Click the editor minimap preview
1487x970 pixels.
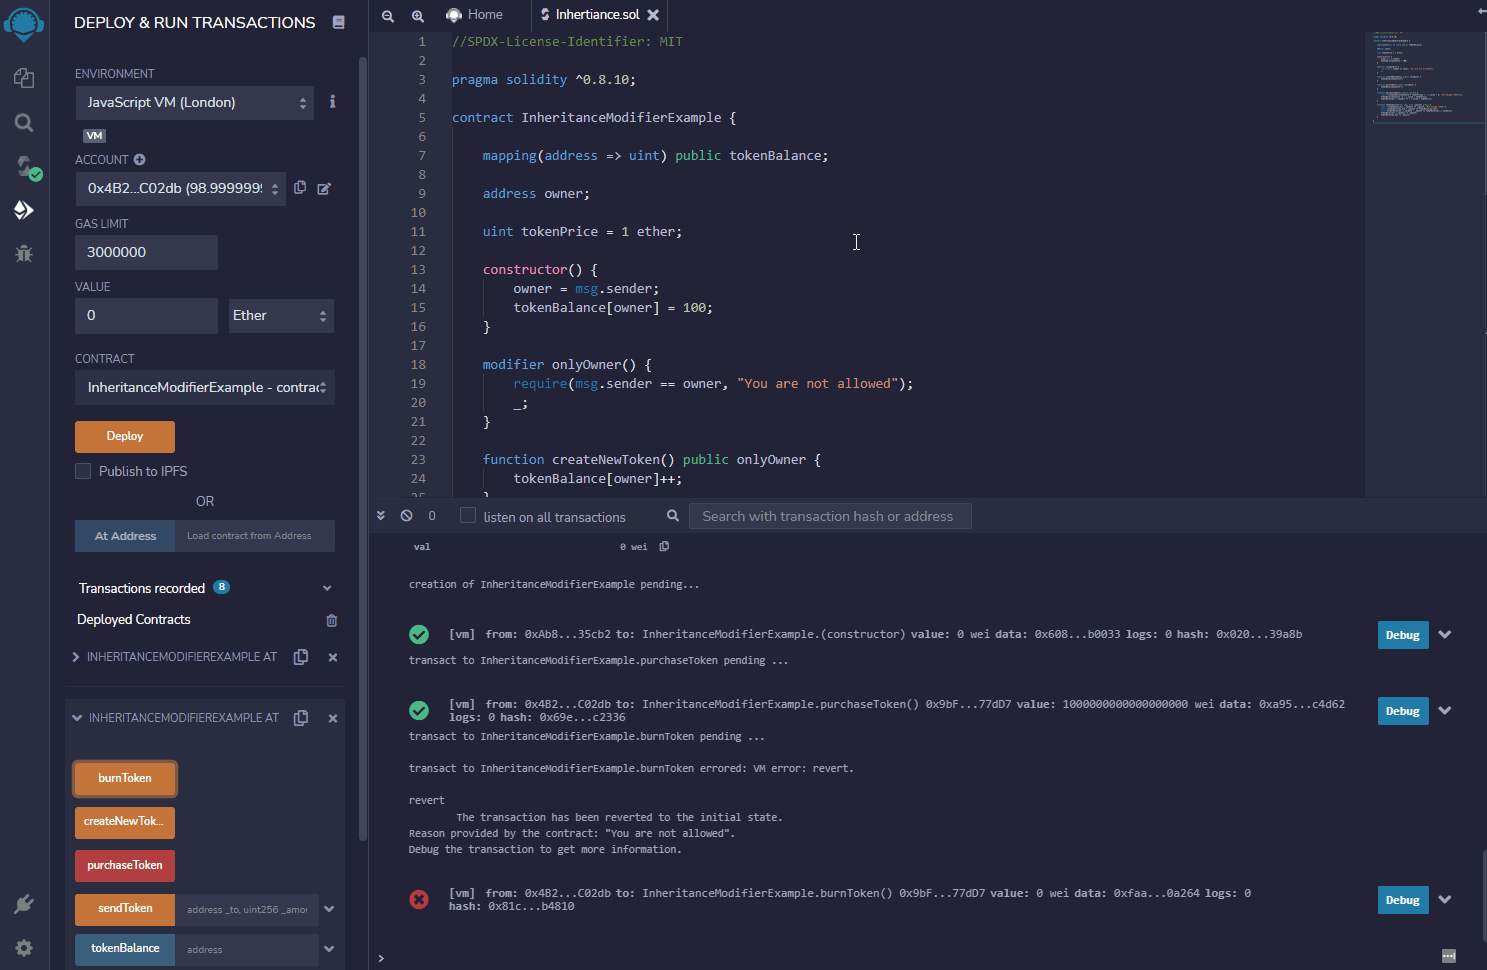[1424, 77]
